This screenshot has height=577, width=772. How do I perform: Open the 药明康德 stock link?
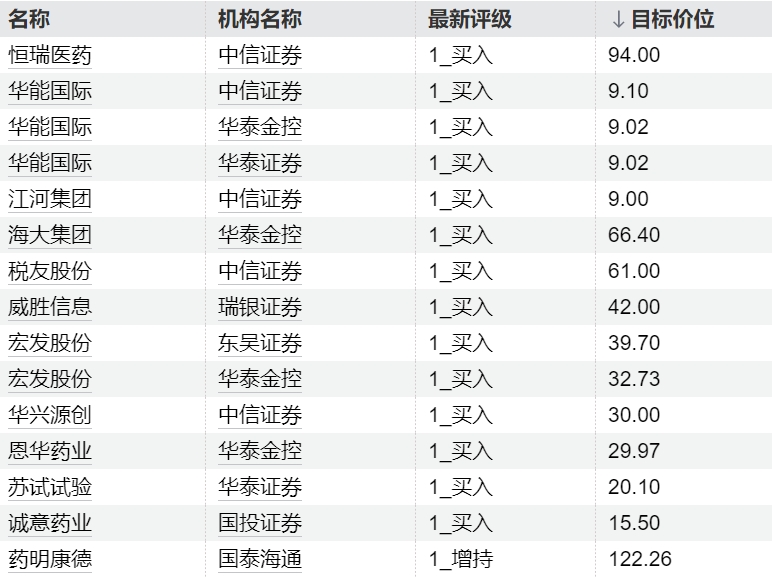coord(50,559)
